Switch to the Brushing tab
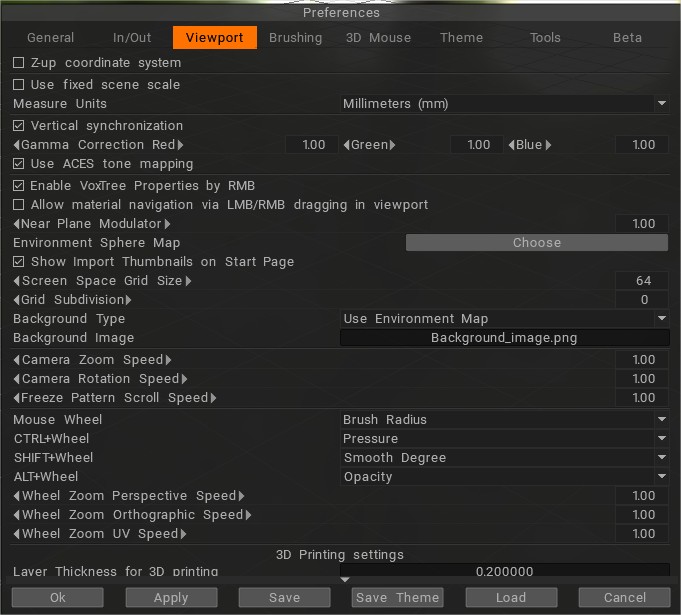Image resolution: width=681 pixels, height=615 pixels. pos(295,38)
